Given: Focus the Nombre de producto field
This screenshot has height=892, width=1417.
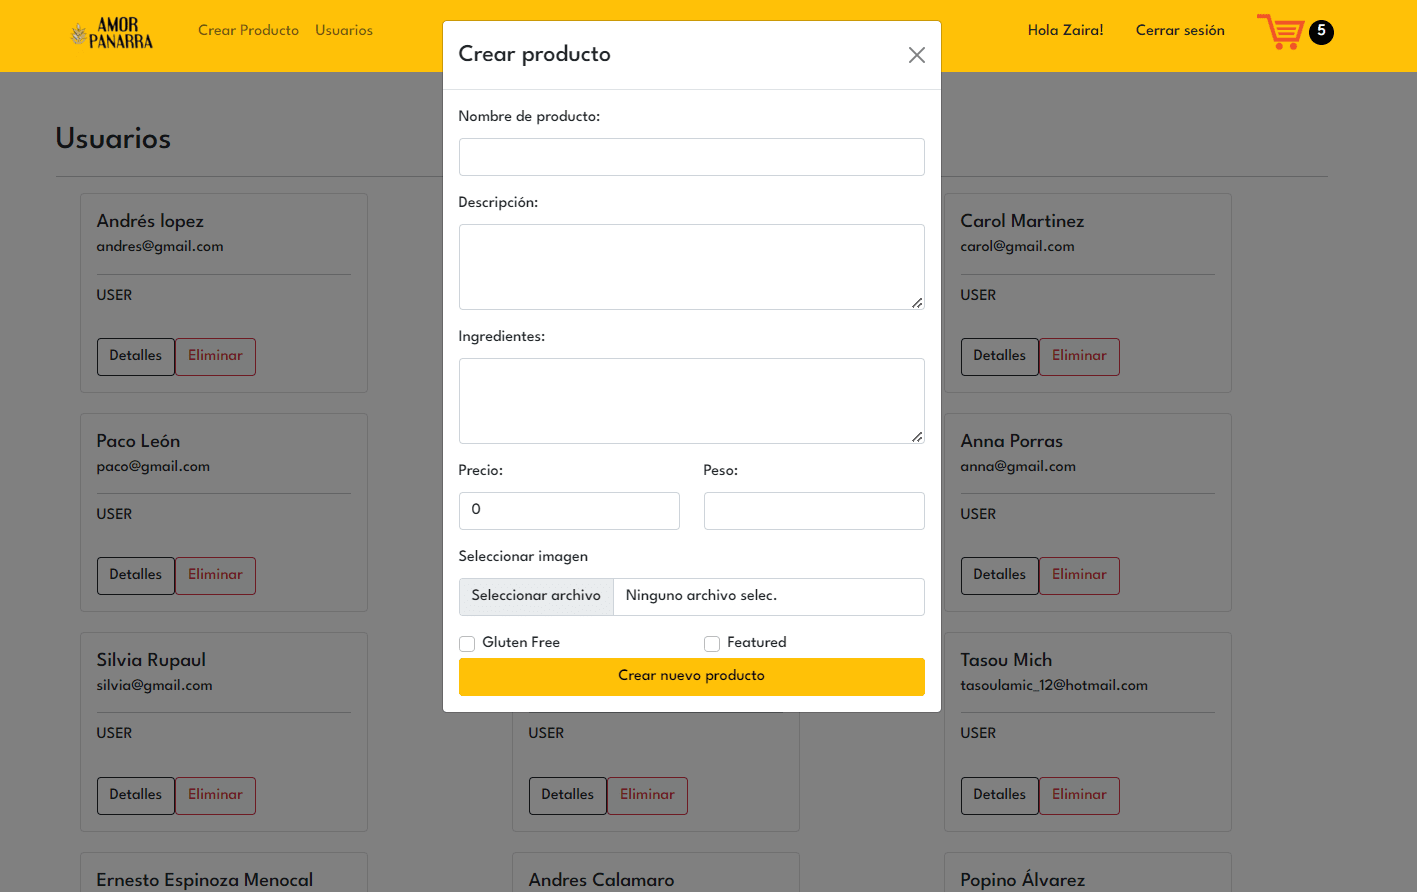Looking at the screenshot, I should point(692,157).
